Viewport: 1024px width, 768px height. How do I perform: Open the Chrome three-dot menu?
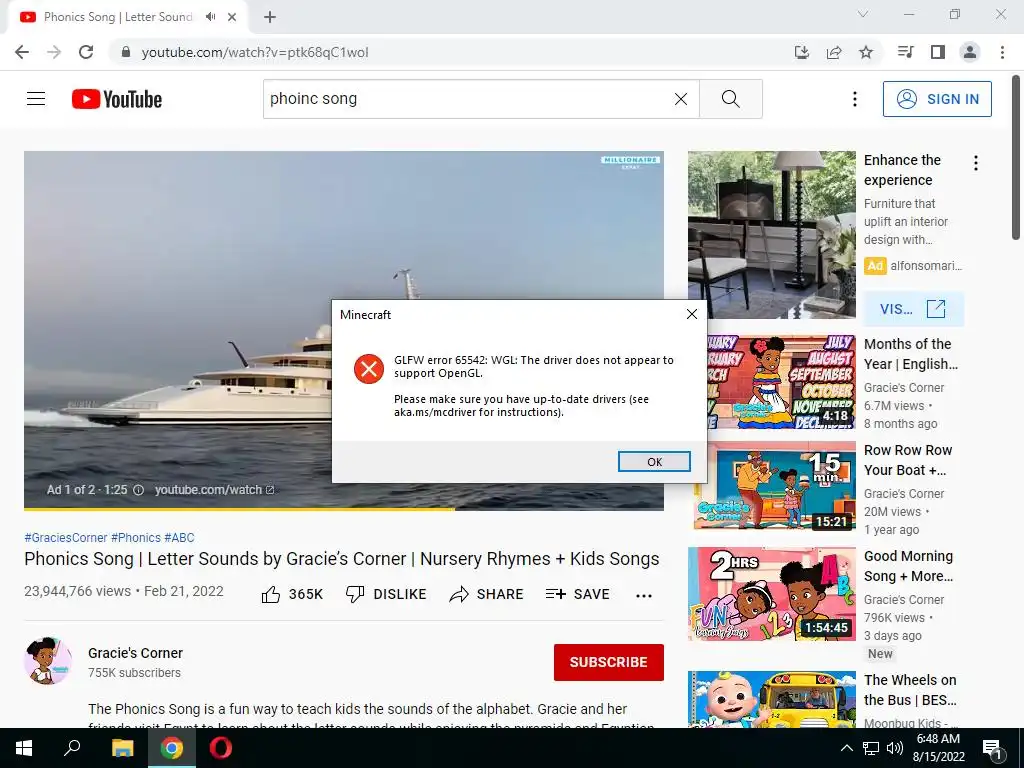click(1002, 52)
